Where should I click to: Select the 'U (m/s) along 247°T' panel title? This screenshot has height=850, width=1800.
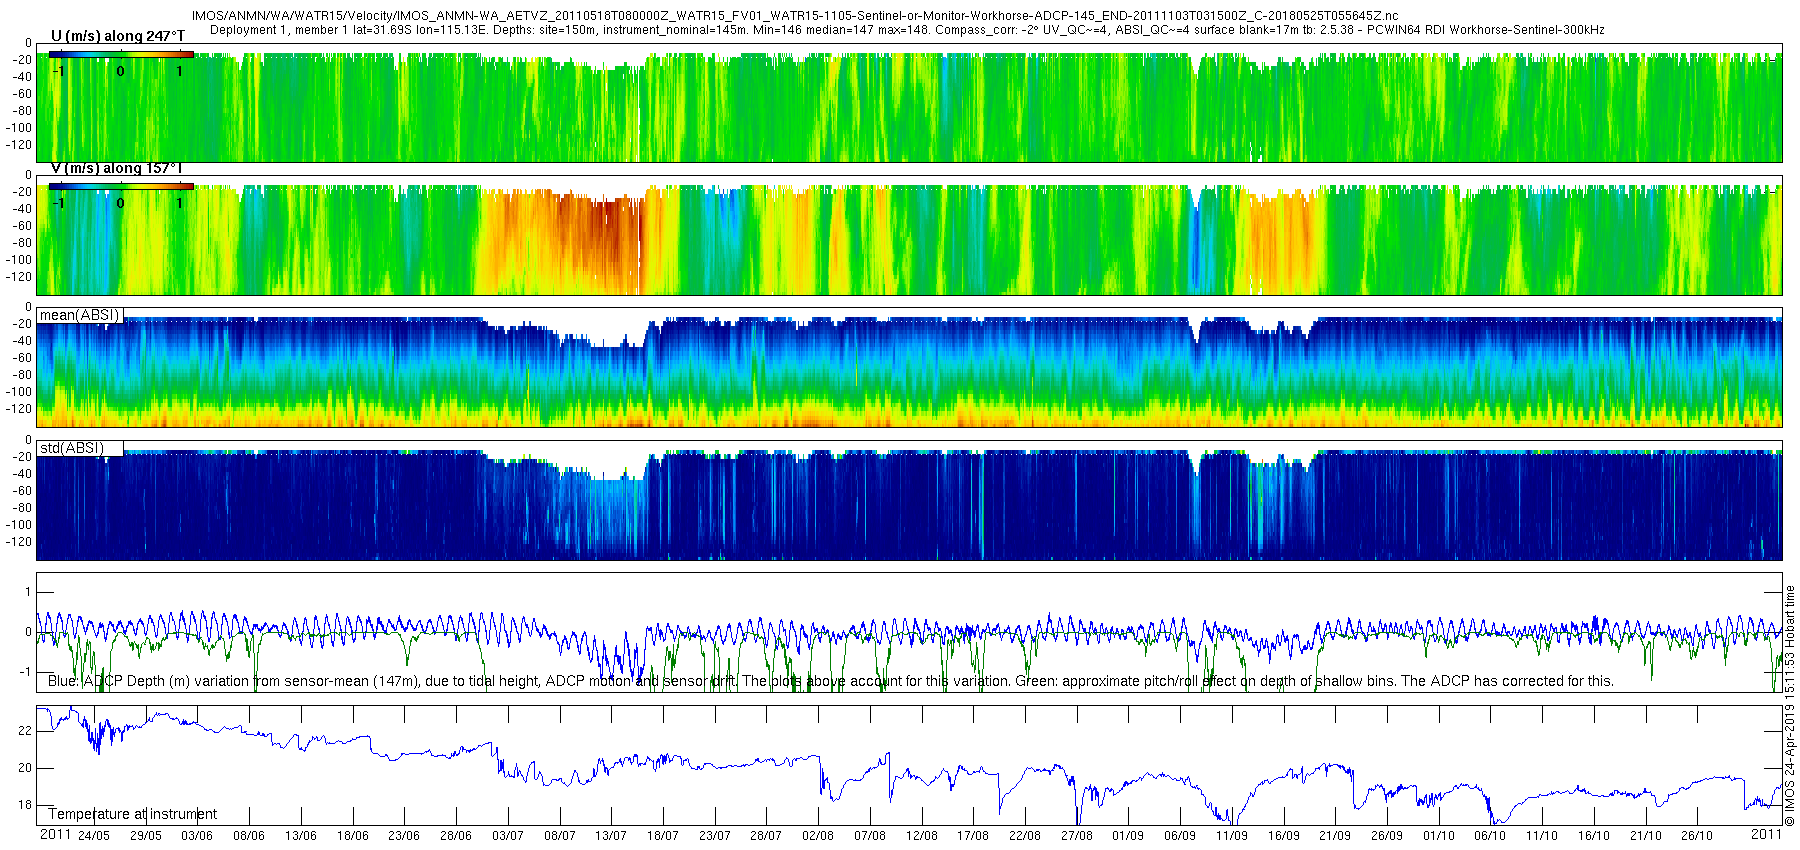tap(118, 36)
